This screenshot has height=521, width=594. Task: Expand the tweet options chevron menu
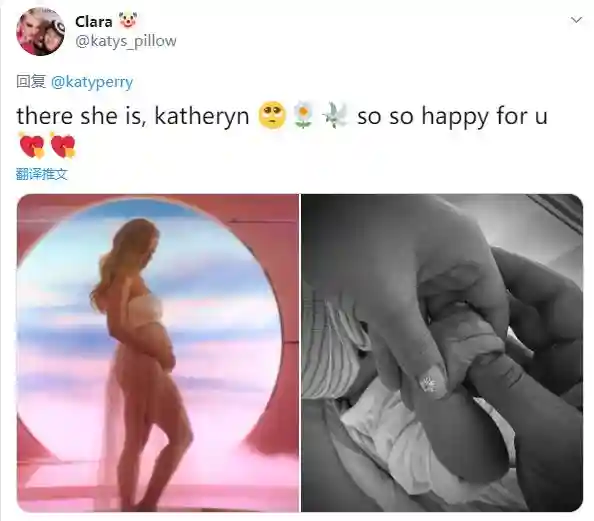pyautogui.click(x=576, y=20)
